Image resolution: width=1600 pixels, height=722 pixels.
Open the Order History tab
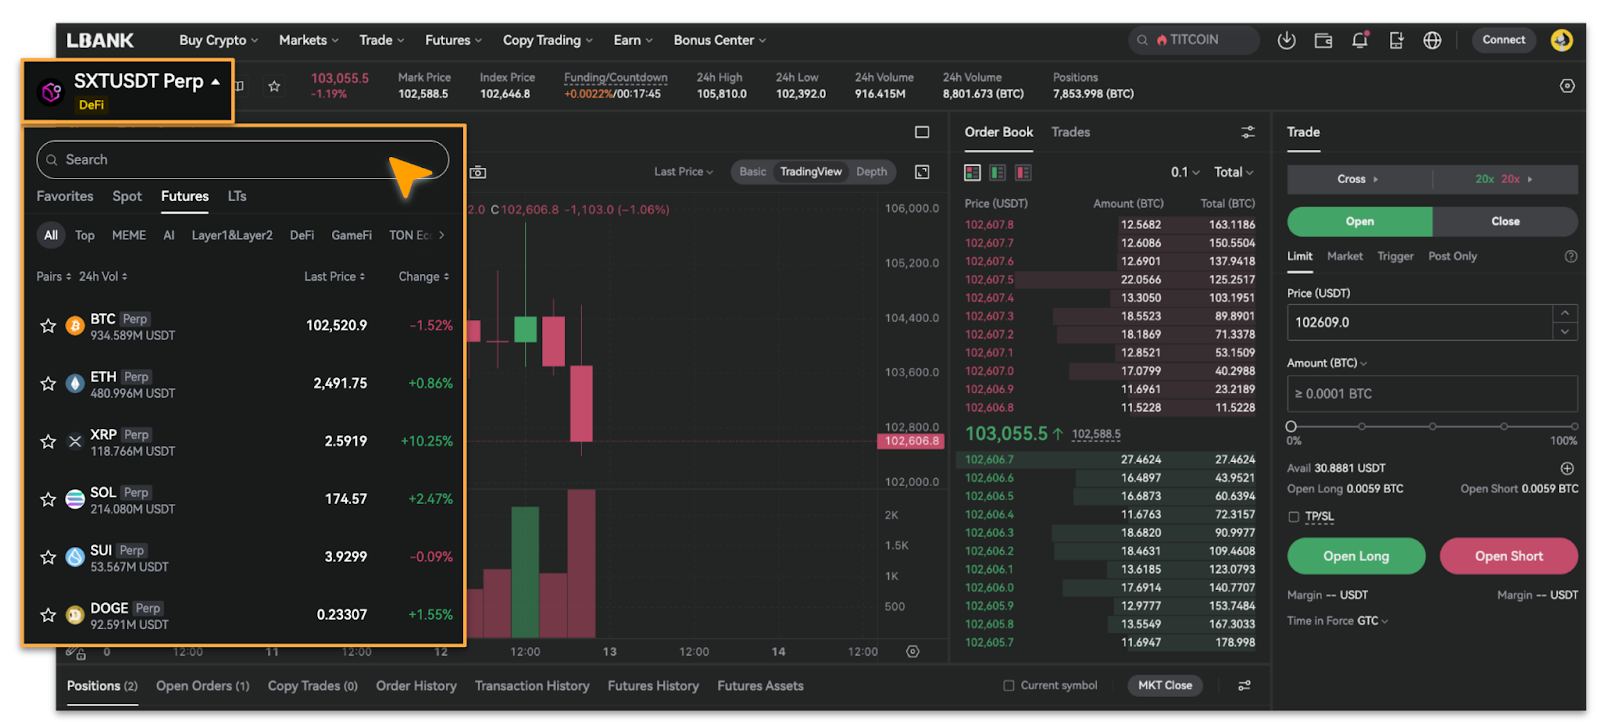tap(416, 685)
